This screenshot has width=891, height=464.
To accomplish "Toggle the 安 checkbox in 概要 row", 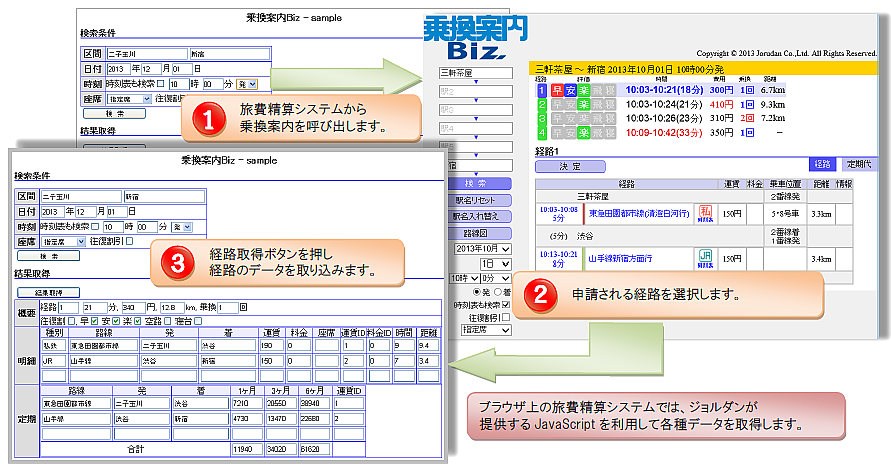I will pyautogui.click(x=116, y=321).
